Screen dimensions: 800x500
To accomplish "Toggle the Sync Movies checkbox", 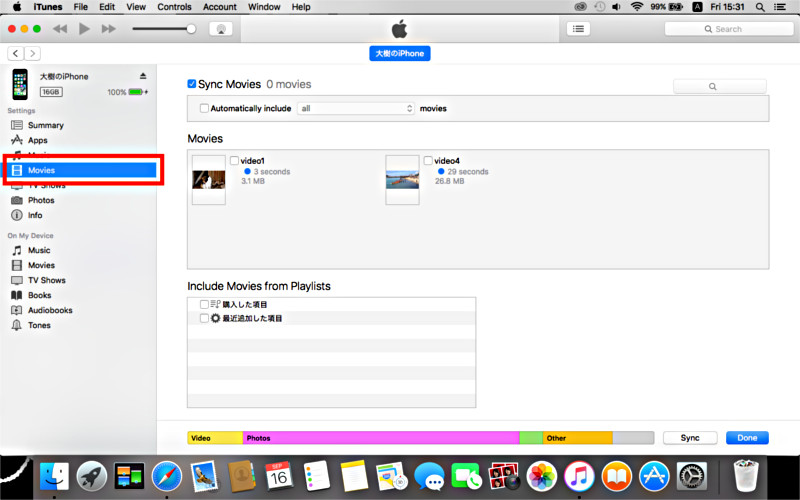I will (x=193, y=85).
